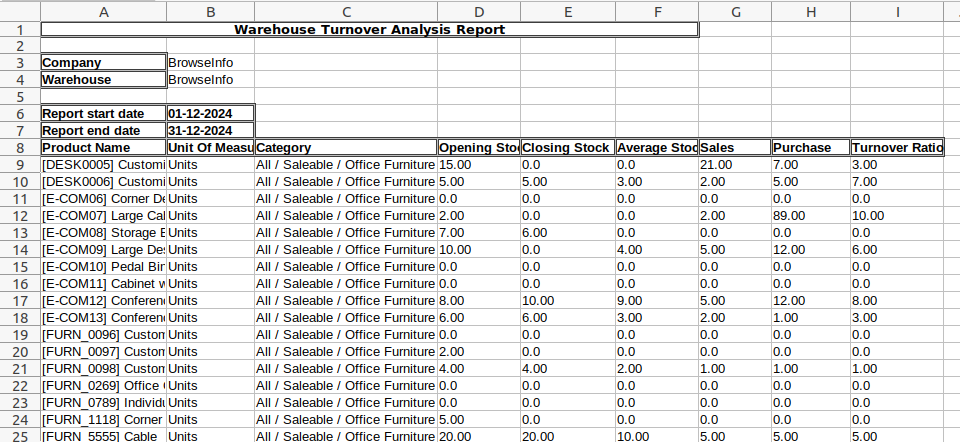The image size is (960, 442).
Task: Select the column I header
Action: pyautogui.click(x=897, y=11)
